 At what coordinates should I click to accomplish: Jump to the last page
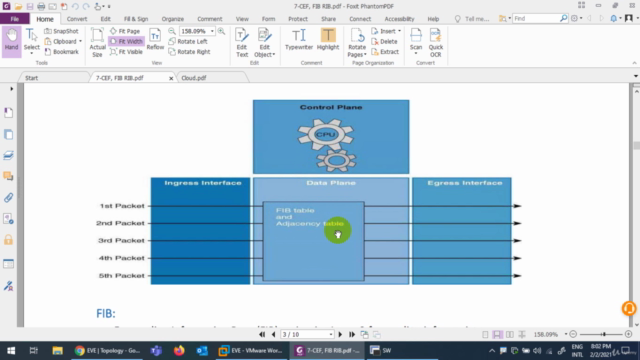(x=352, y=334)
